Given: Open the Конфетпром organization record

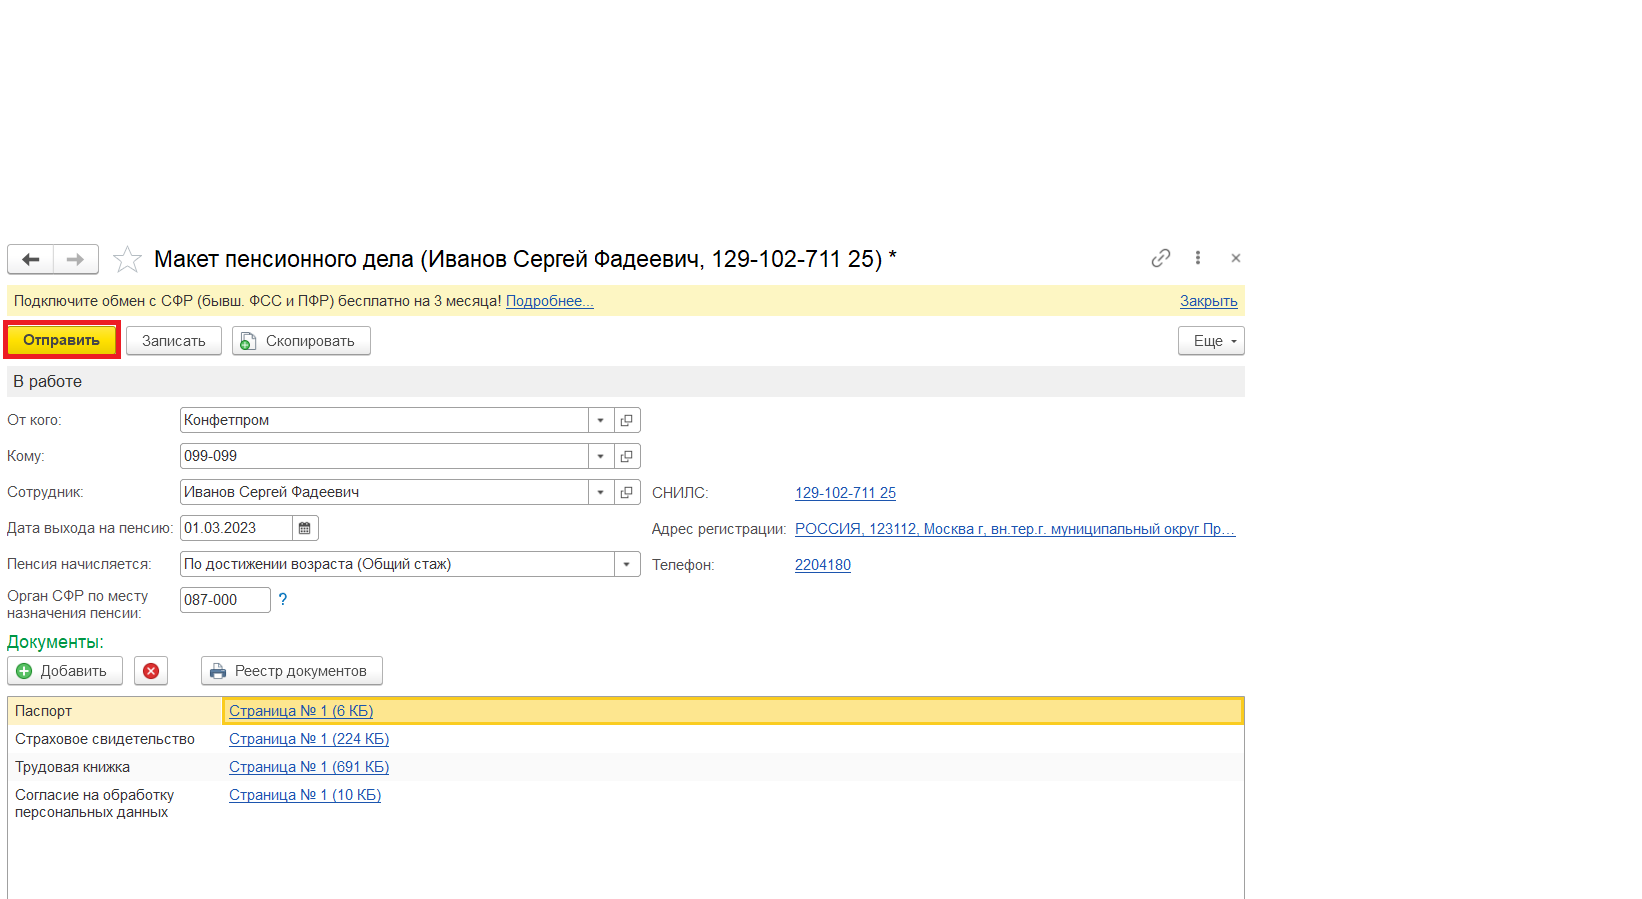Looking at the screenshot, I should coord(627,420).
